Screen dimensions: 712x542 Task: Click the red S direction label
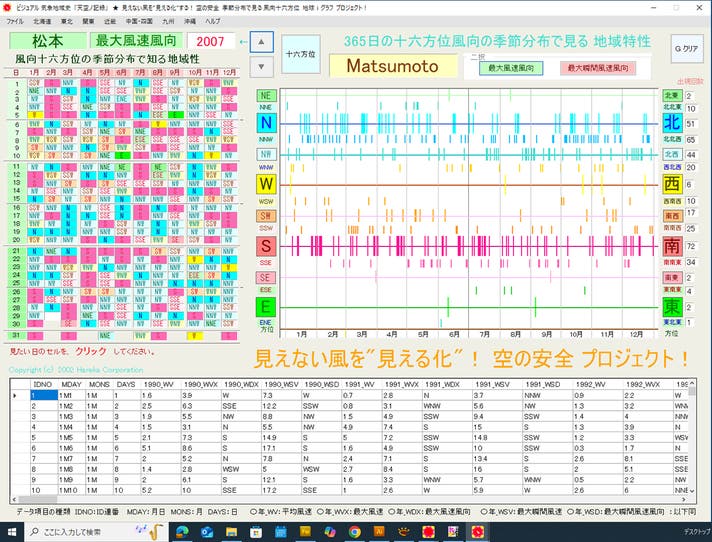266,246
